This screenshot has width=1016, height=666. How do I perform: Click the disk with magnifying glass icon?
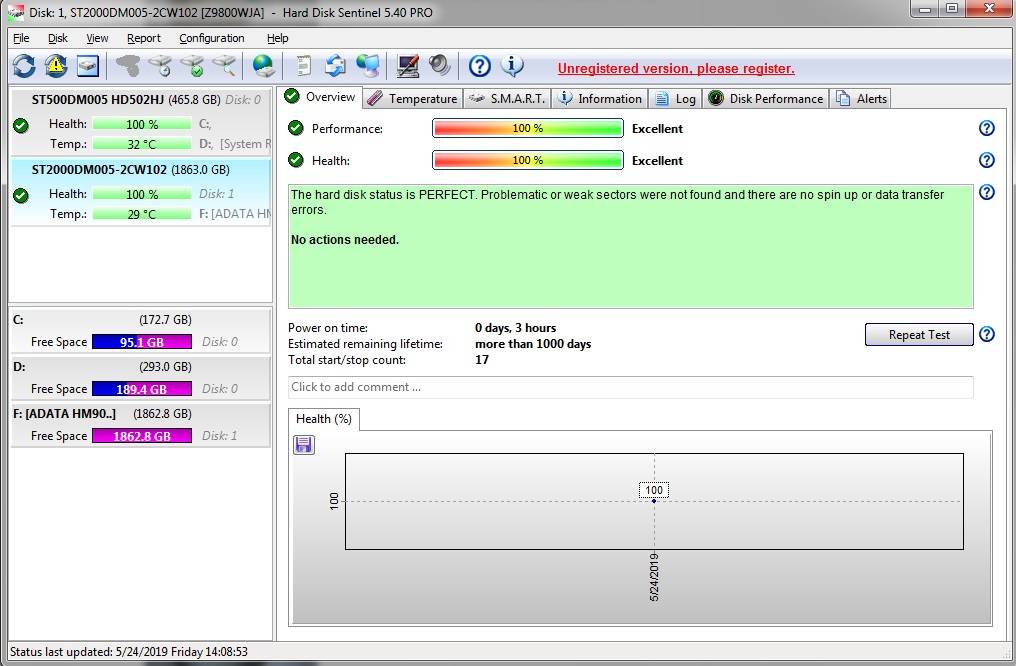224,65
